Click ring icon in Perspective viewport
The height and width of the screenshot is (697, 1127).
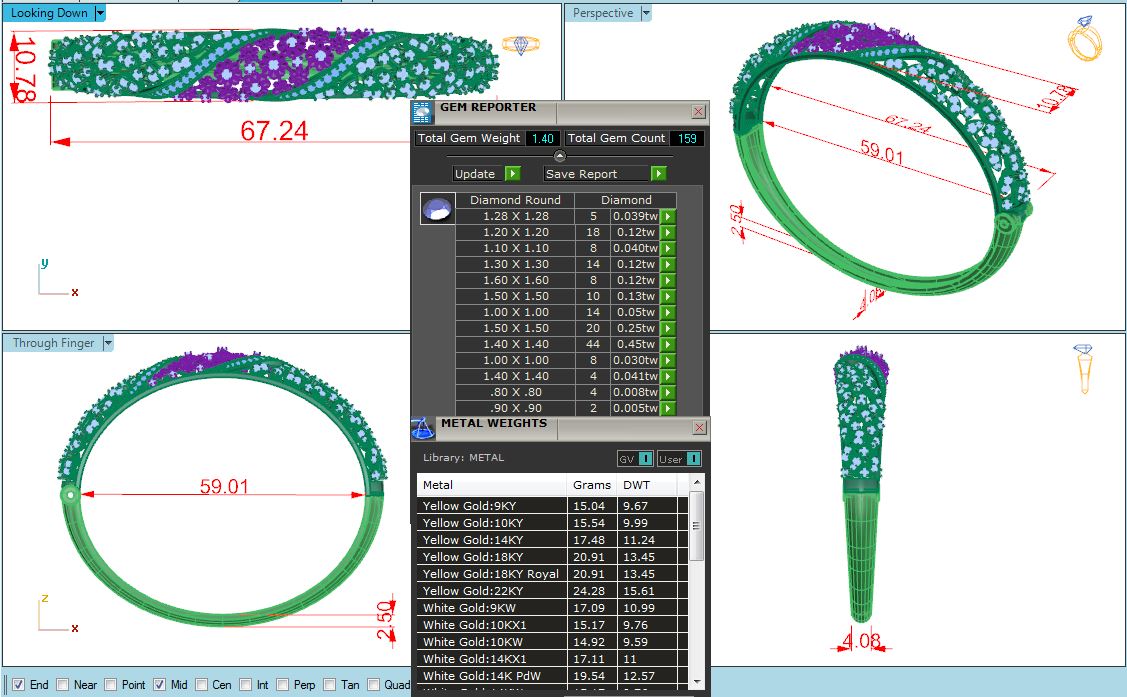tap(1085, 39)
